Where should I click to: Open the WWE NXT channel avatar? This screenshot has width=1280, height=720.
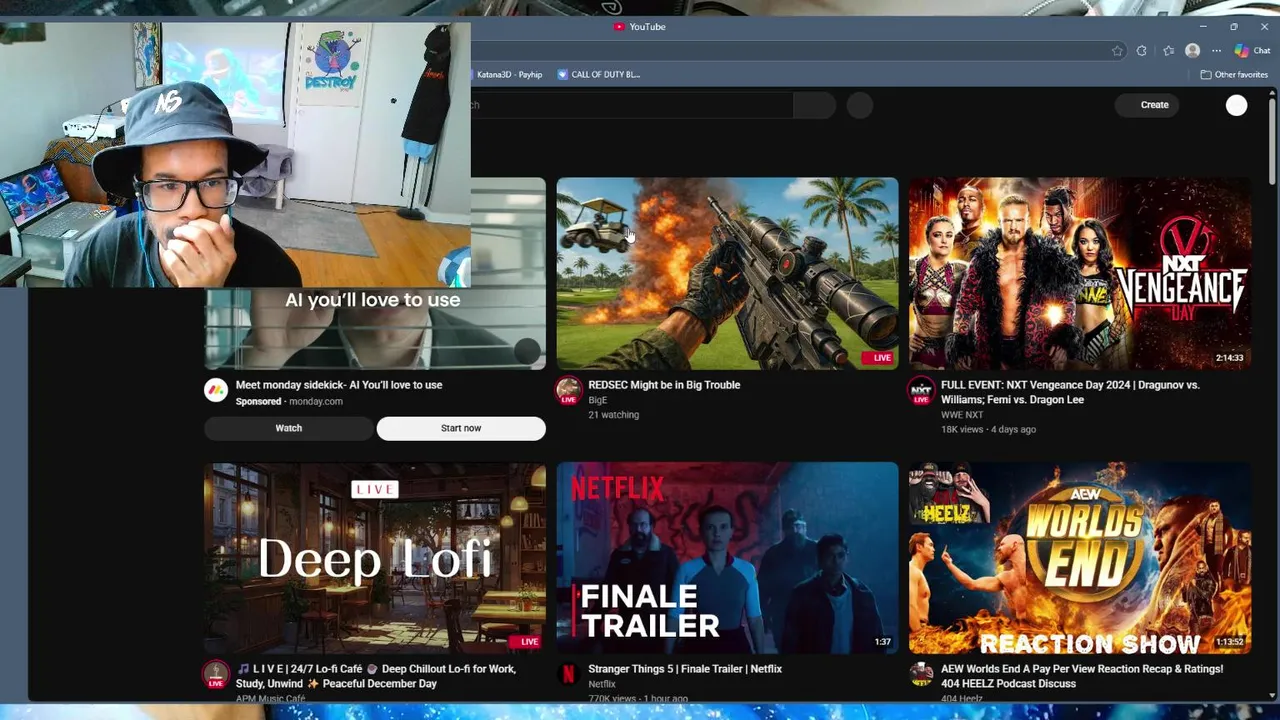coord(921,390)
